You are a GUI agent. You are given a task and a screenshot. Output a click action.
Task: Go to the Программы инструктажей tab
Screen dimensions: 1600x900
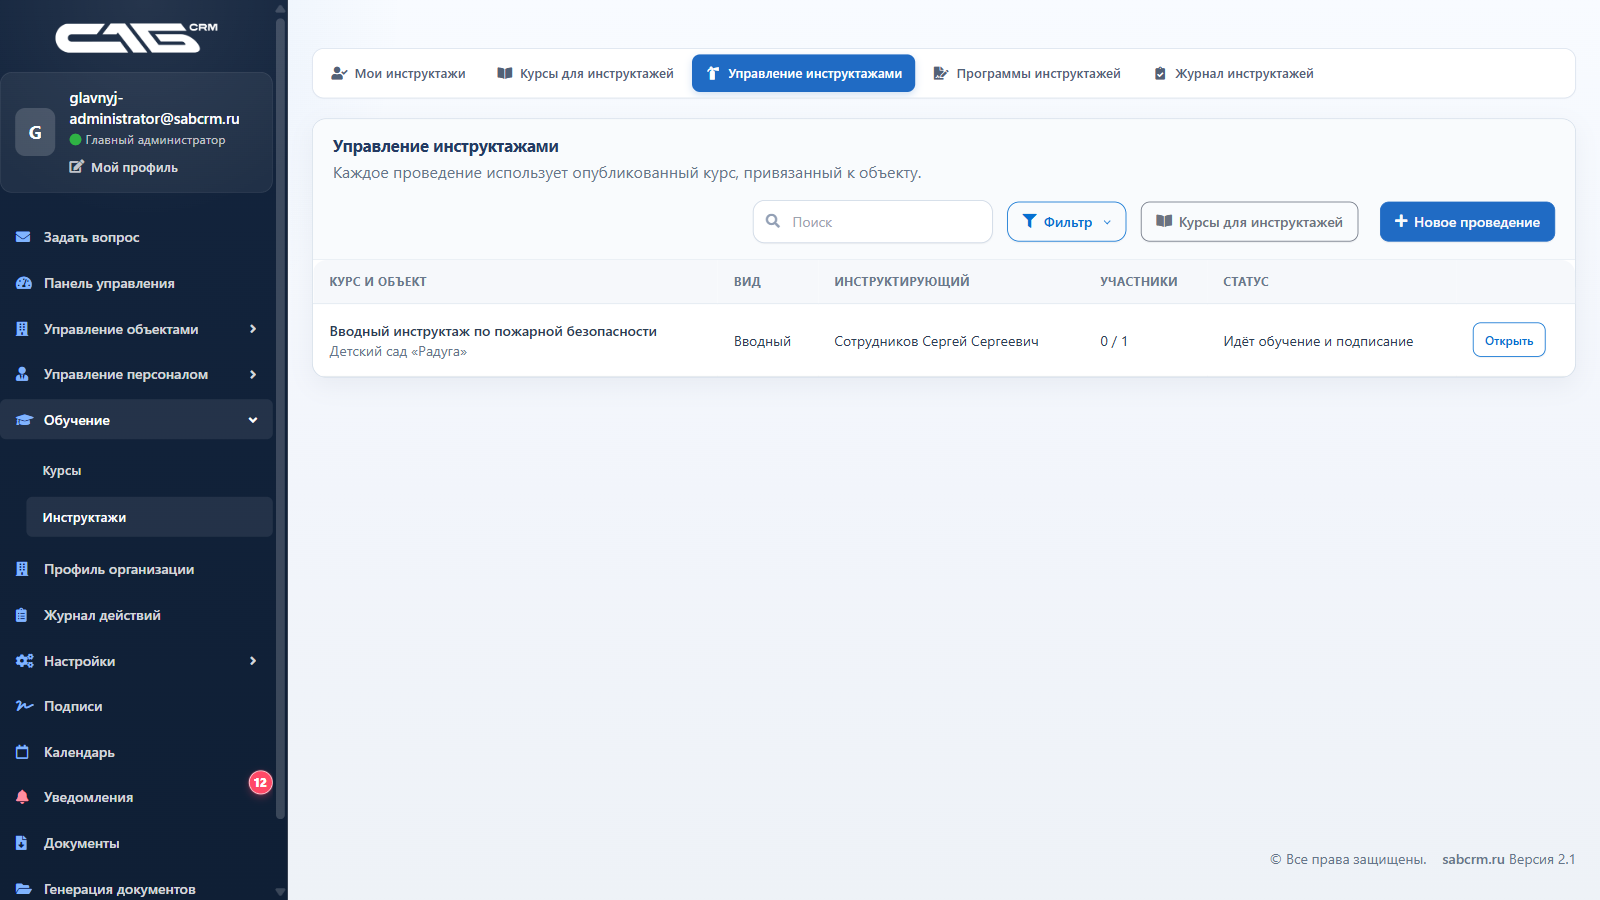tap(1026, 73)
